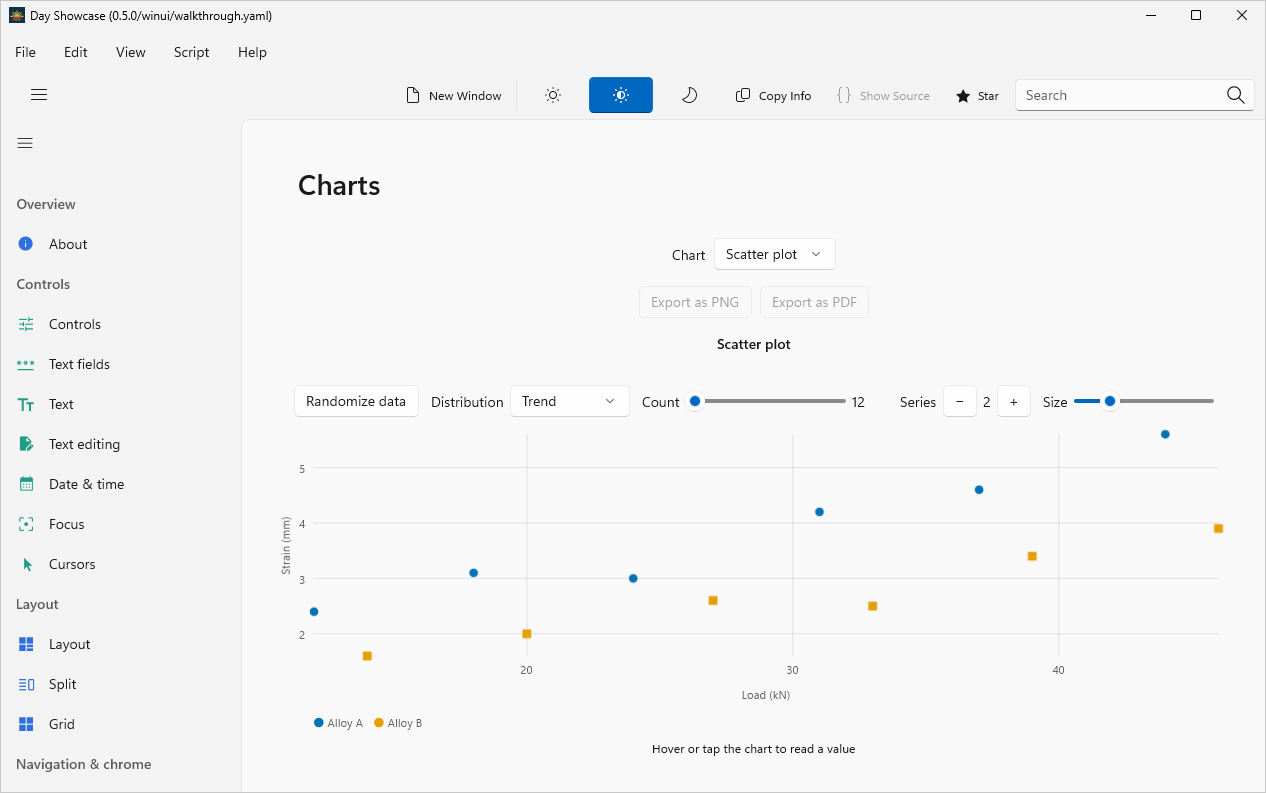Screen dimensions: 1266x793
Task: Click the Controls sliders icon in the sidebar
Action: (x=26, y=324)
